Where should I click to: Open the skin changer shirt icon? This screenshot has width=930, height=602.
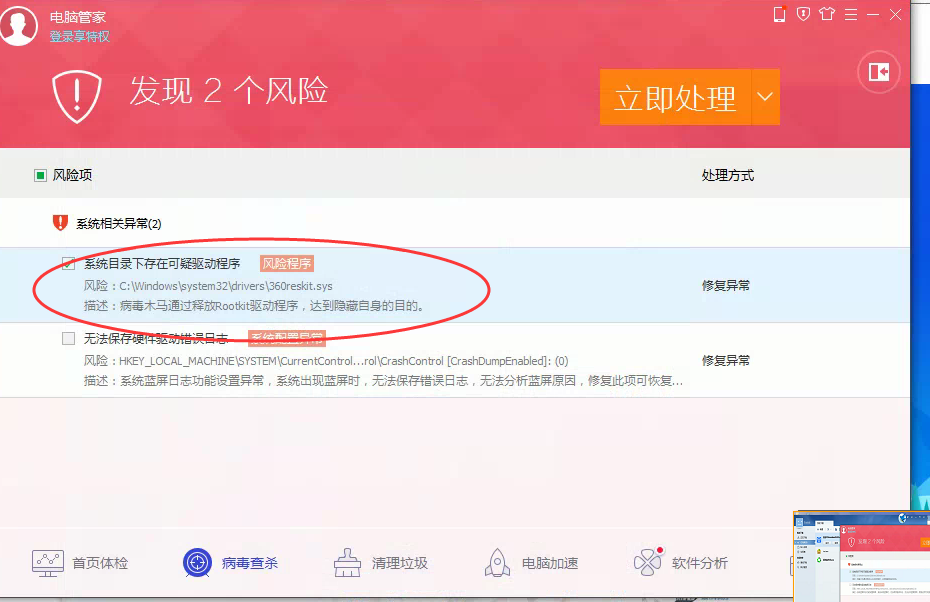click(x=826, y=14)
